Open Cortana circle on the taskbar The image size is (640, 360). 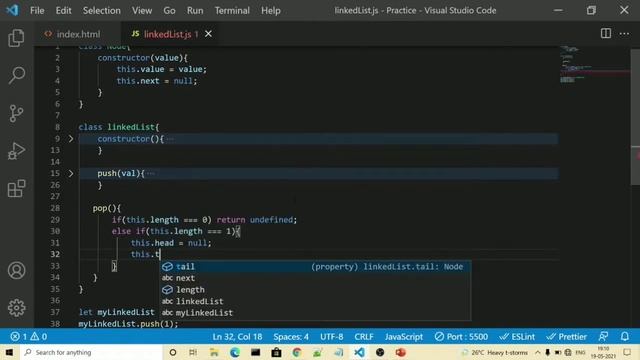point(173,352)
